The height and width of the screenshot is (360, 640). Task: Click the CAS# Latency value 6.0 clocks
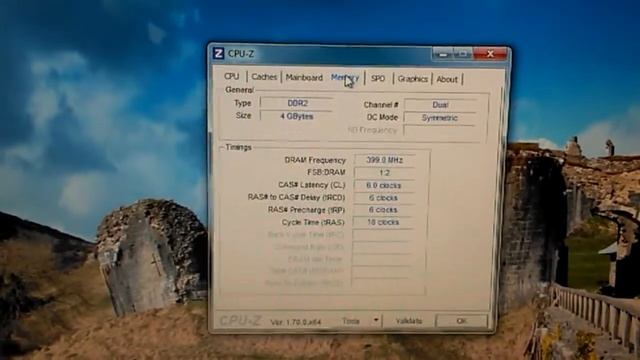[384, 185]
